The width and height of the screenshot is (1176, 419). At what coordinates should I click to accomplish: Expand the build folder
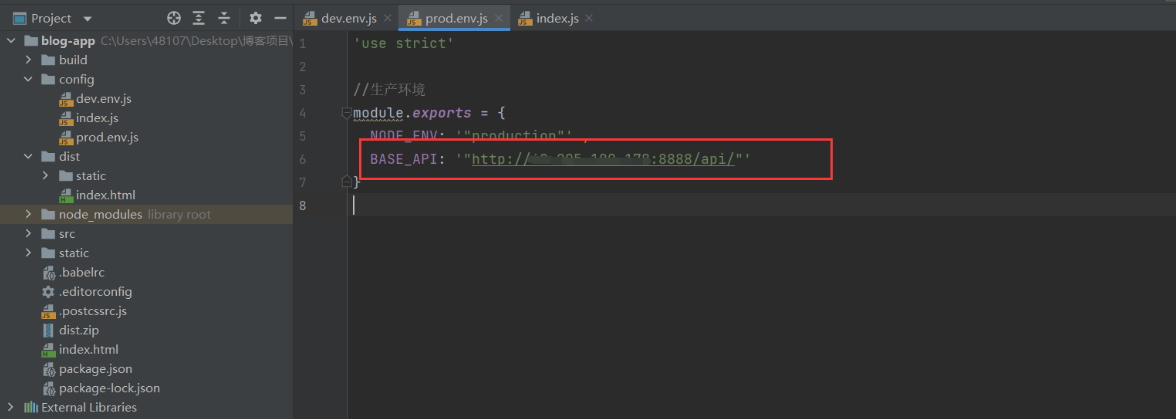[x=28, y=60]
